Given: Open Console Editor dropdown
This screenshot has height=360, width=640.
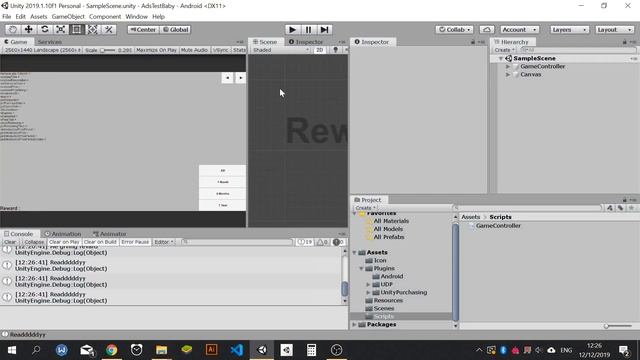Looking at the screenshot, I should [x=164, y=242].
